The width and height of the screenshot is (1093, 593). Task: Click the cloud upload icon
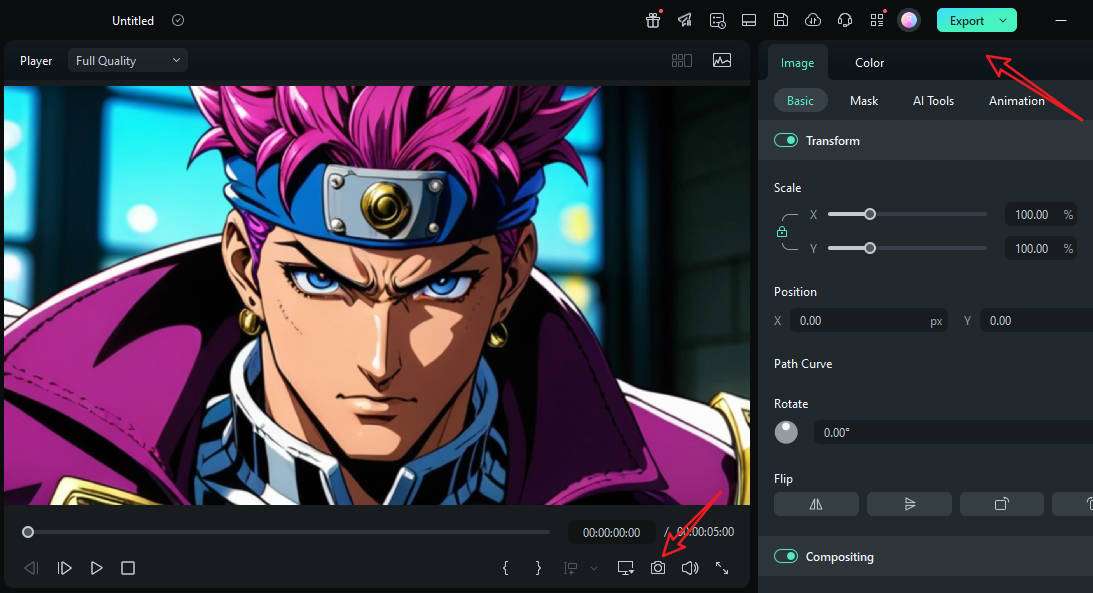point(813,20)
